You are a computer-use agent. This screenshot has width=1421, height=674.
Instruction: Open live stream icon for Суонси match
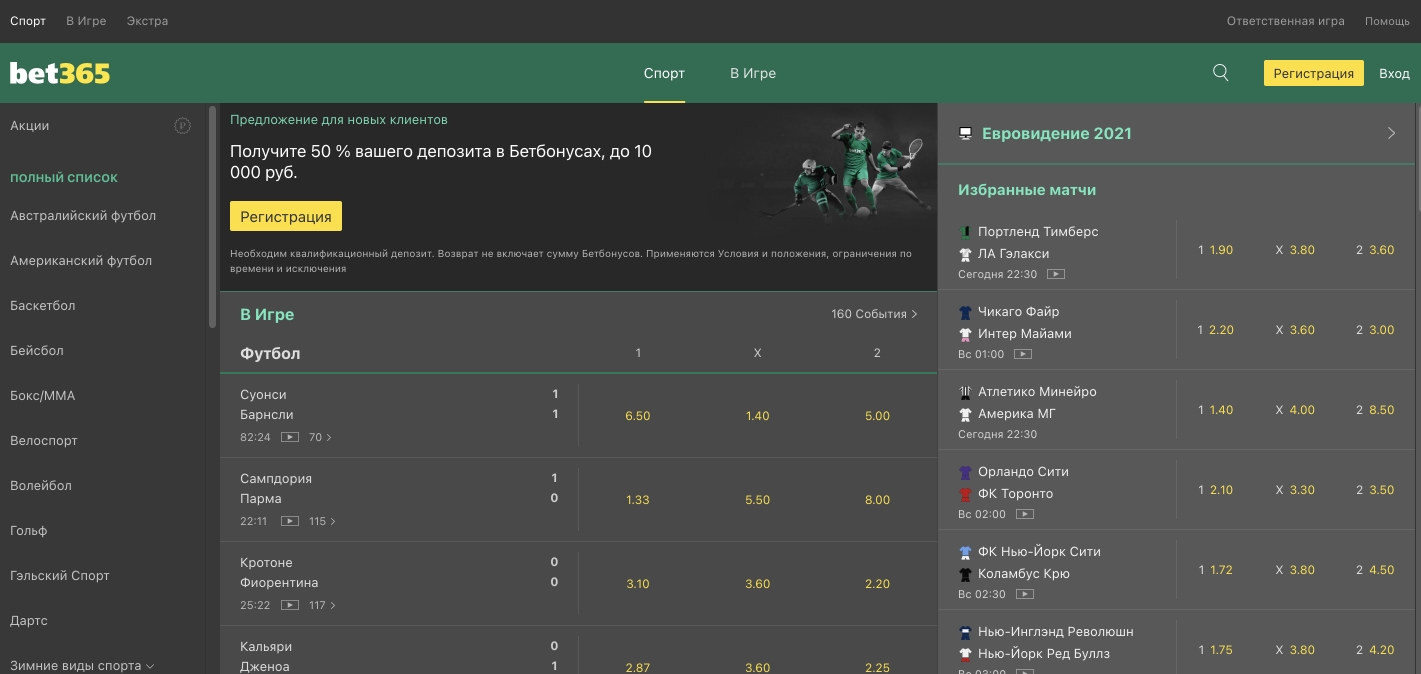click(x=290, y=437)
